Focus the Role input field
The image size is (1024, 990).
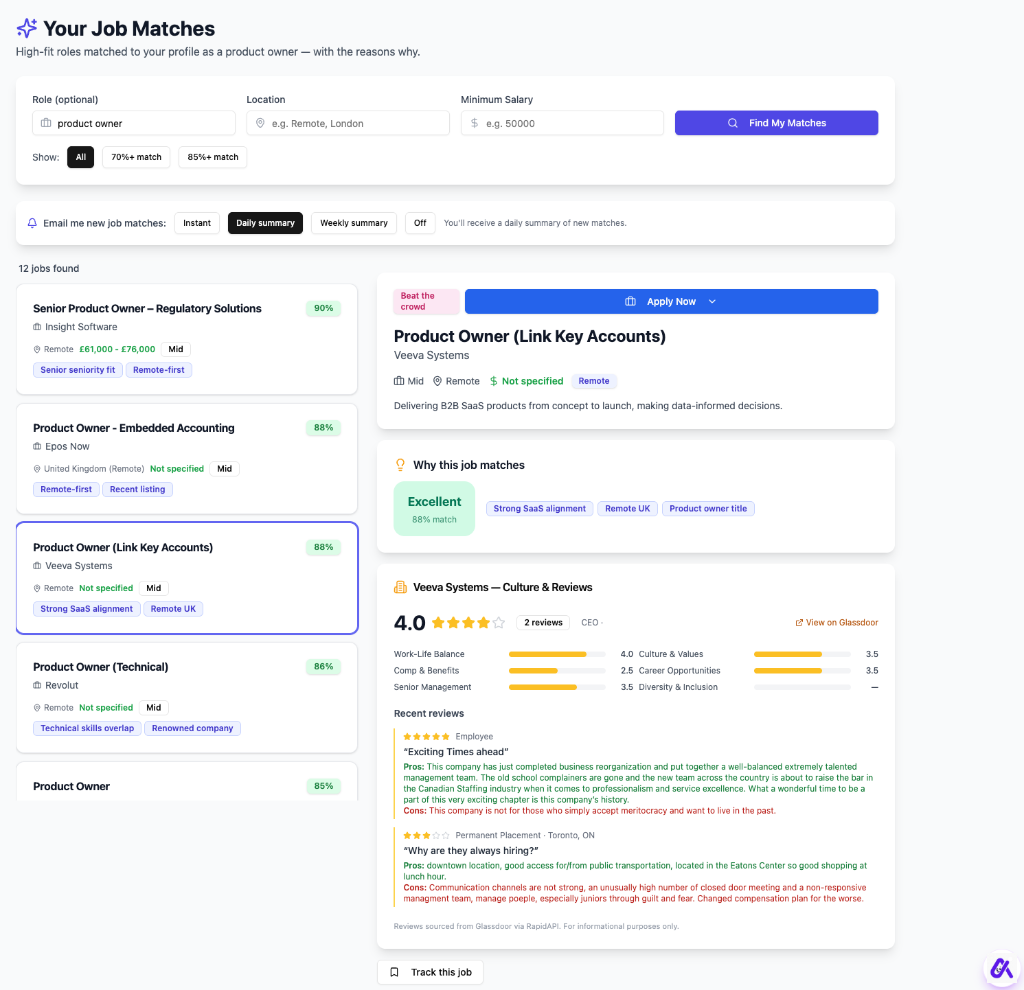(x=134, y=123)
